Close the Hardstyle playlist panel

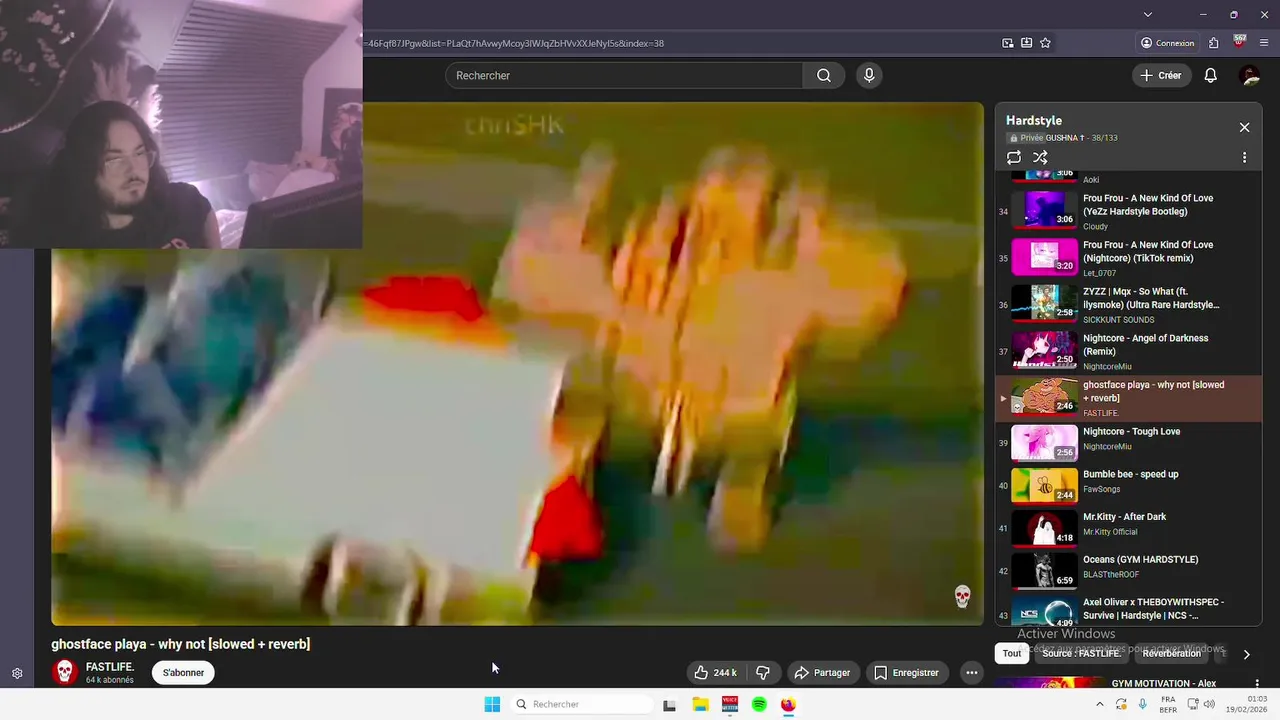(x=1244, y=127)
